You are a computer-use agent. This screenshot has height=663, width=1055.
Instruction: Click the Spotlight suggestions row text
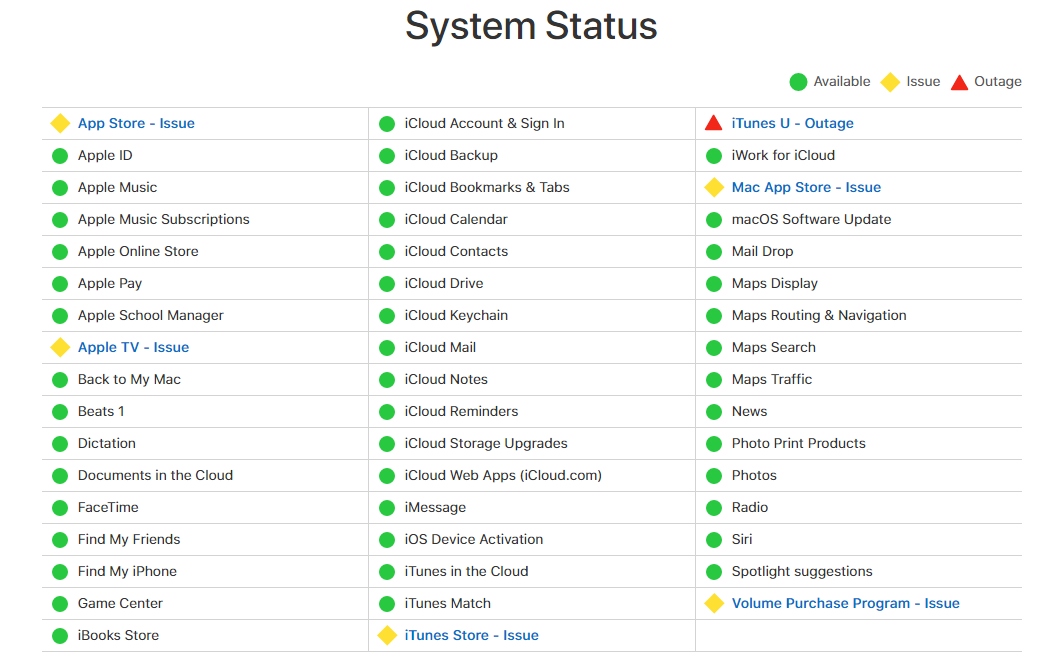point(802,571)
